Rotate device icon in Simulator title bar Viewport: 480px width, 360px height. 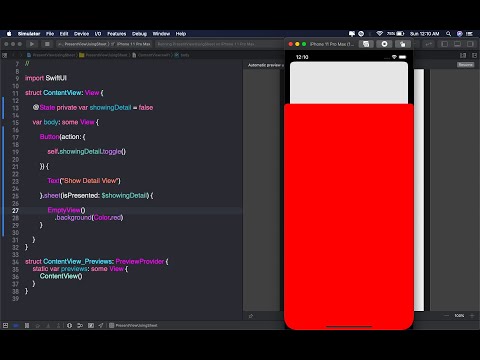coord(402,44)
